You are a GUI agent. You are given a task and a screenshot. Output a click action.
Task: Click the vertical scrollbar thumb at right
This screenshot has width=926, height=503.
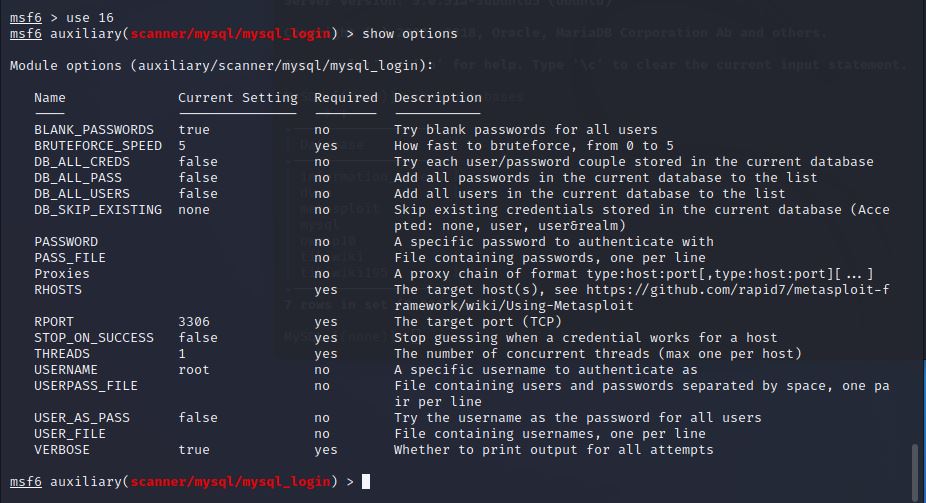coord(915,472)
